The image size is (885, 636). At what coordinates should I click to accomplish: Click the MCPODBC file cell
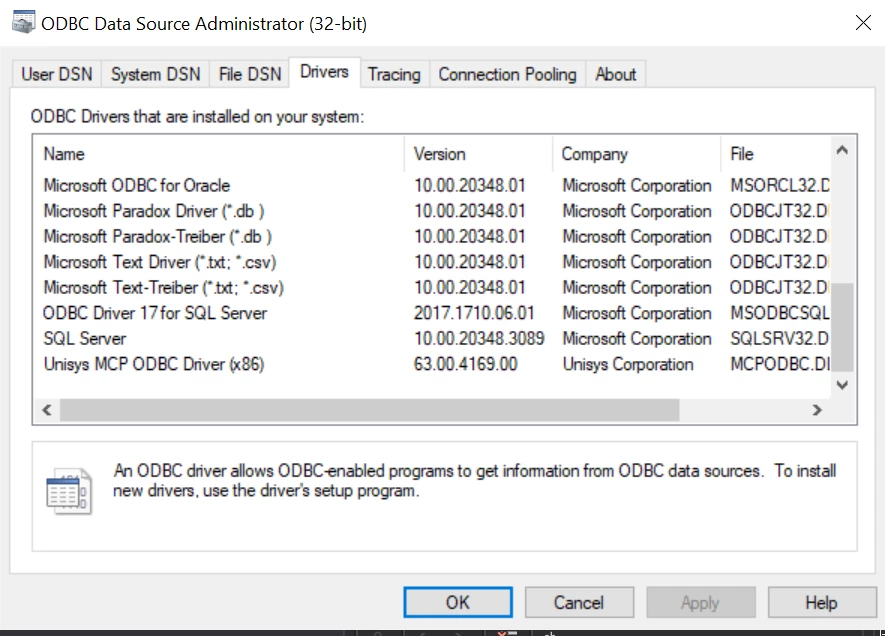click(779, 364)
